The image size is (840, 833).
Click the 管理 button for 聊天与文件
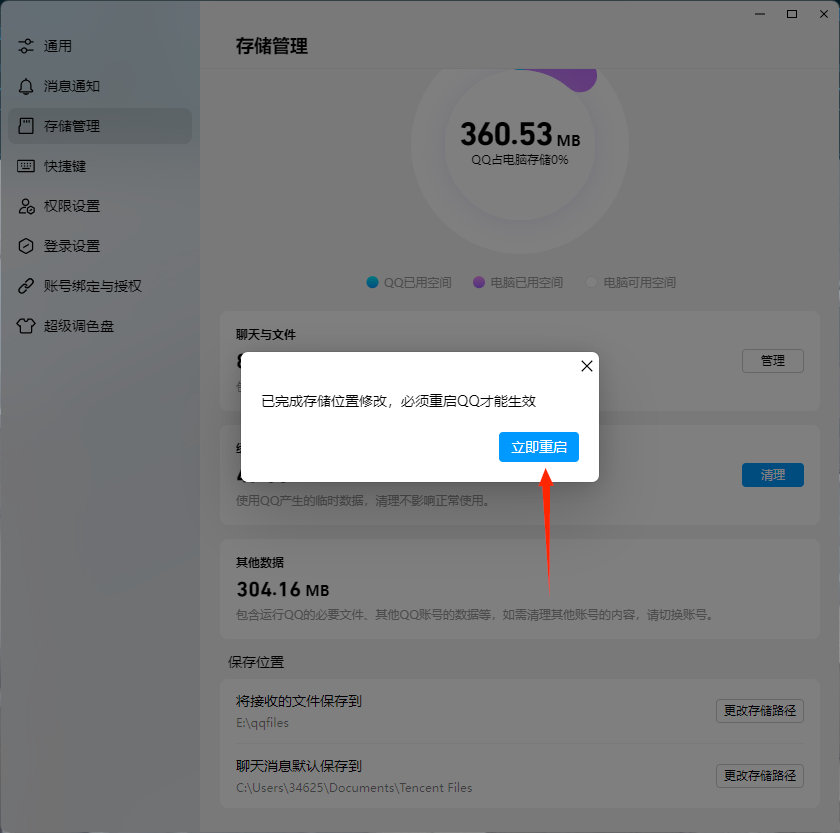click(x=772, y=361)
